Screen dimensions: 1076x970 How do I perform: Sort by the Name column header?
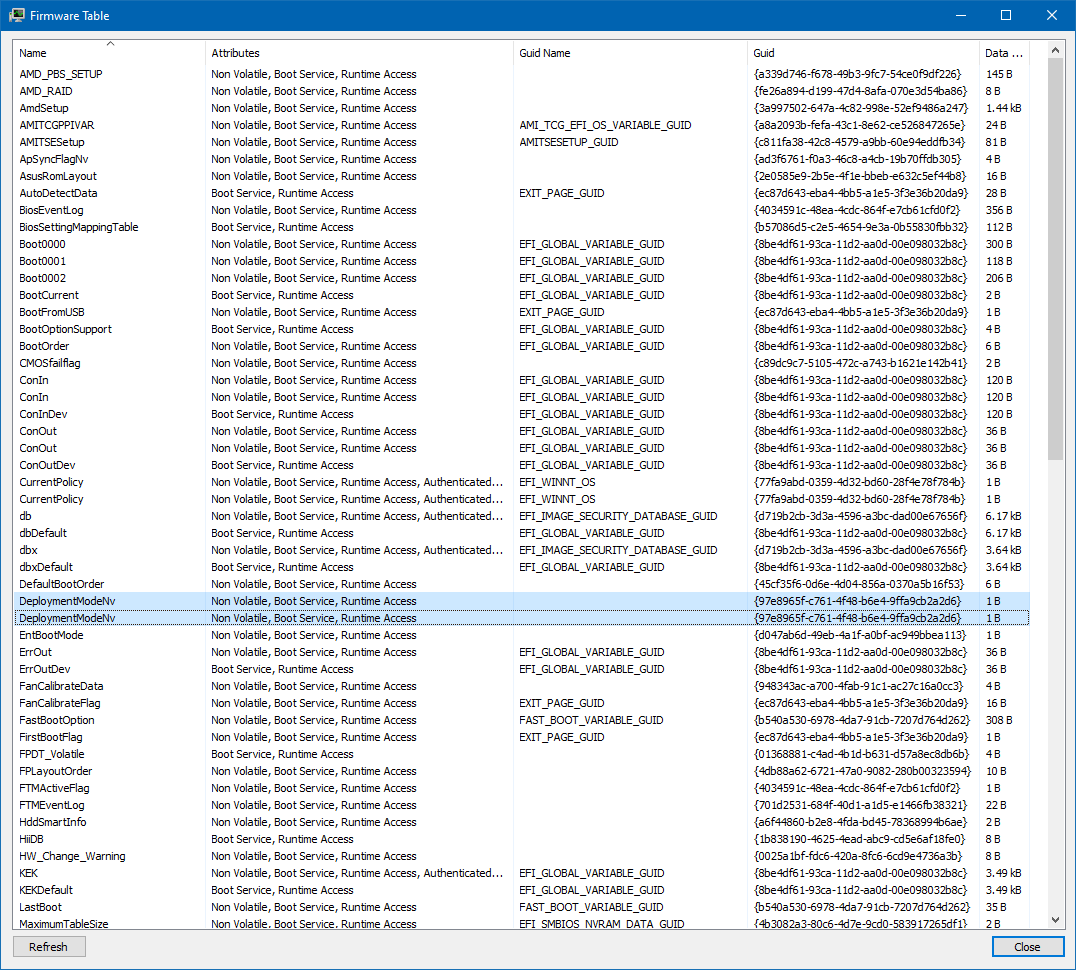click(x=109, y=53)
